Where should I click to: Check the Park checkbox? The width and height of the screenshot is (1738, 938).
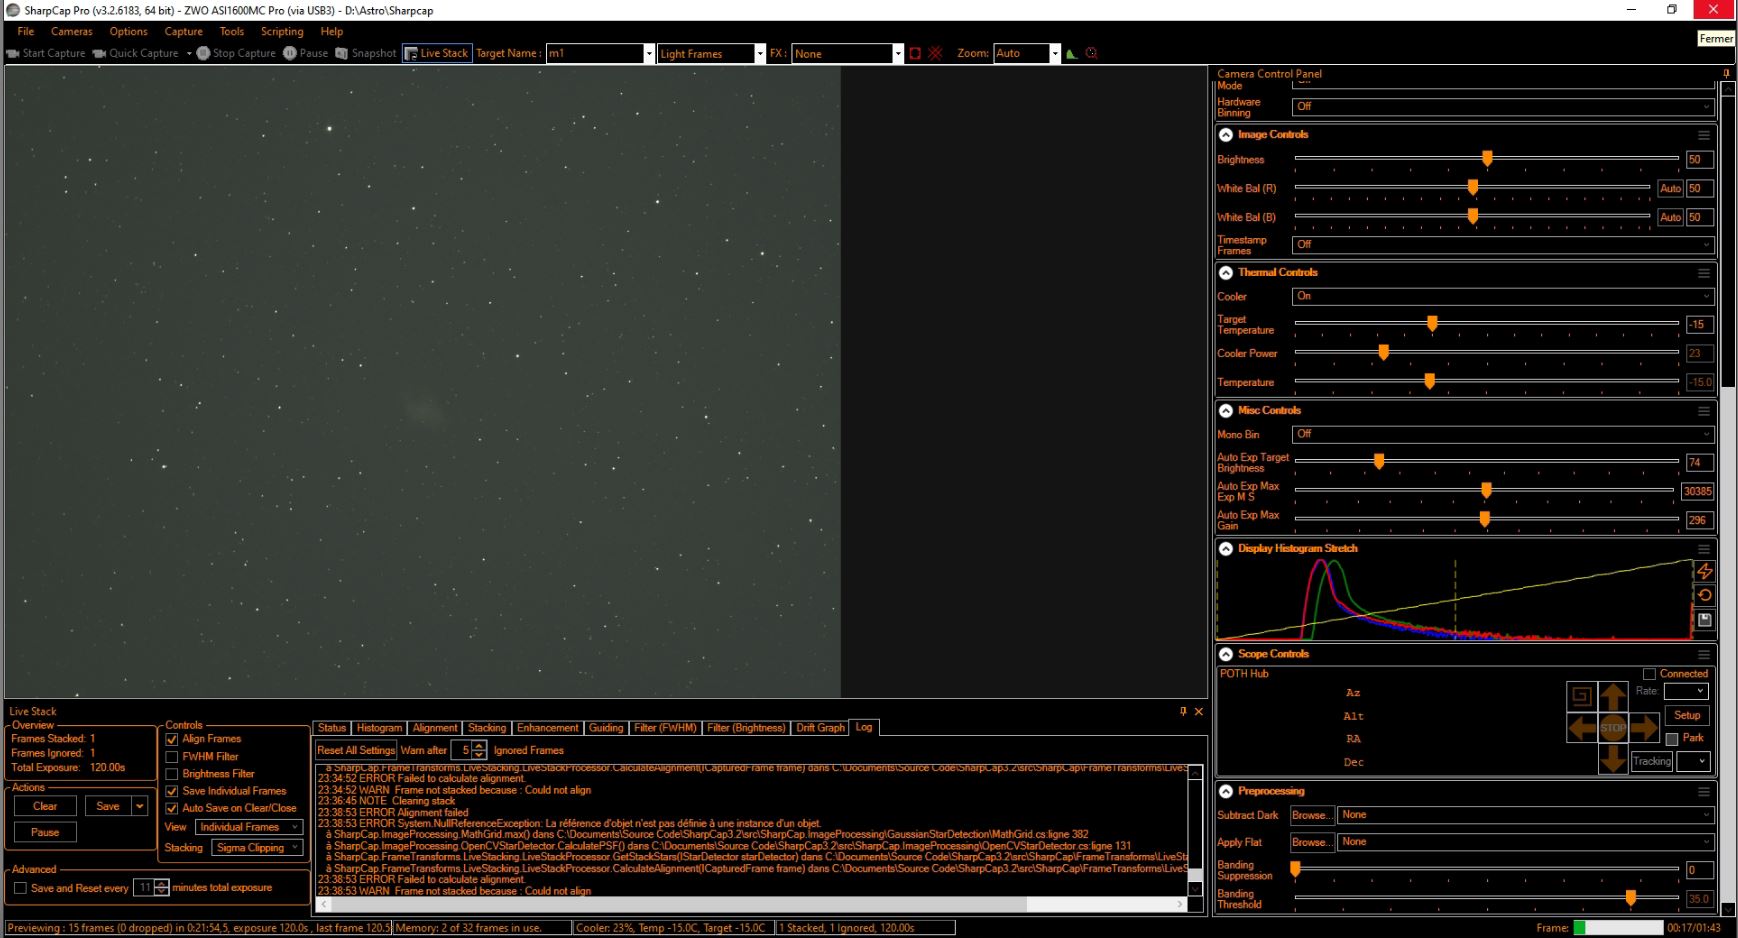(x=1672, y=739)
